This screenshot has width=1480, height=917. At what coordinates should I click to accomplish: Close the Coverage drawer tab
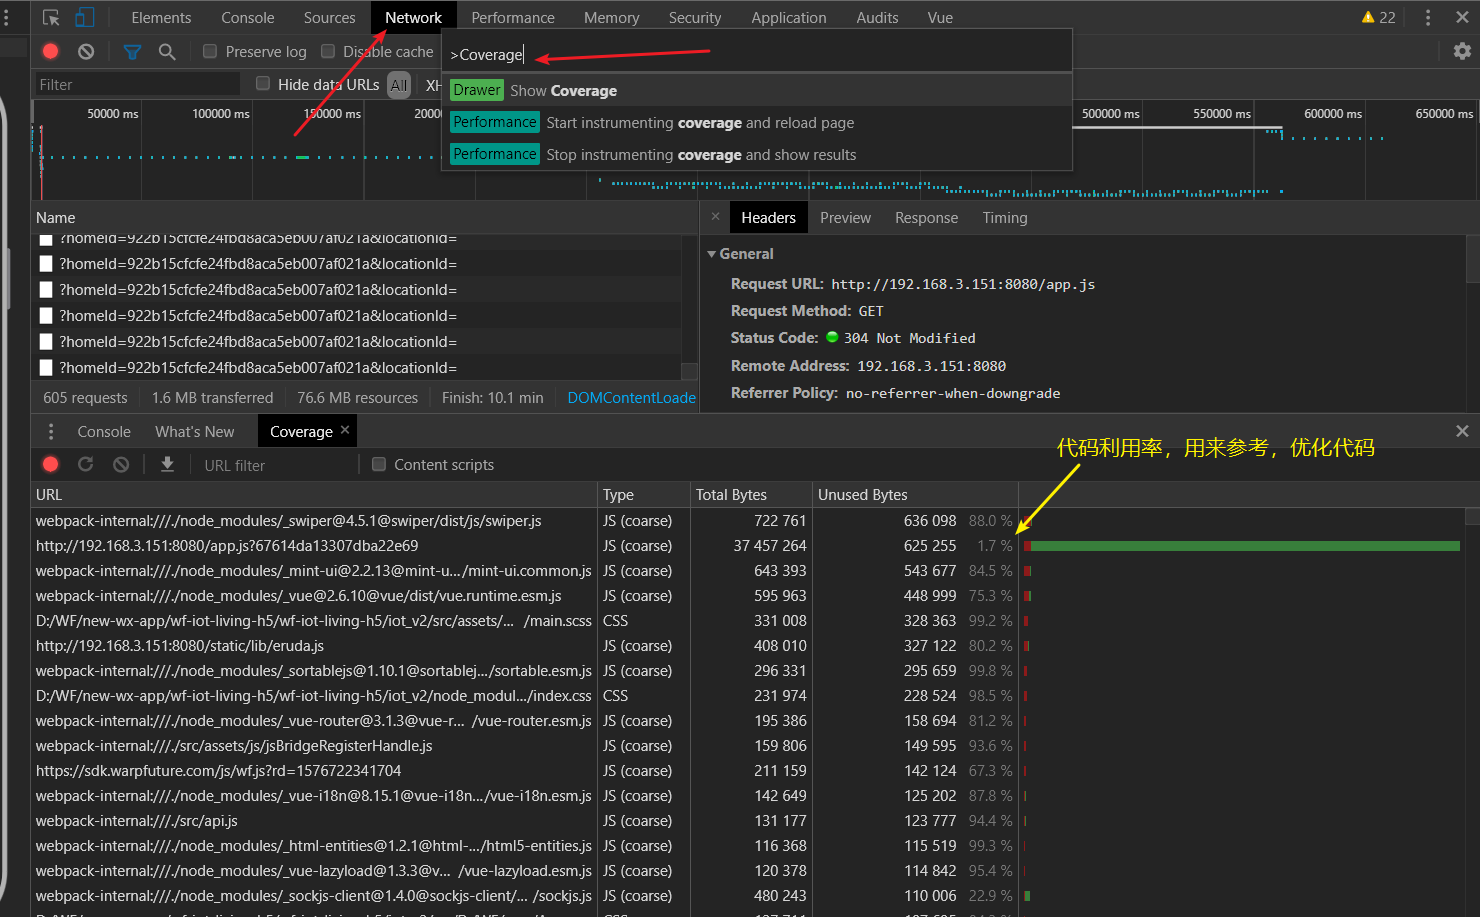pos(345,430)
